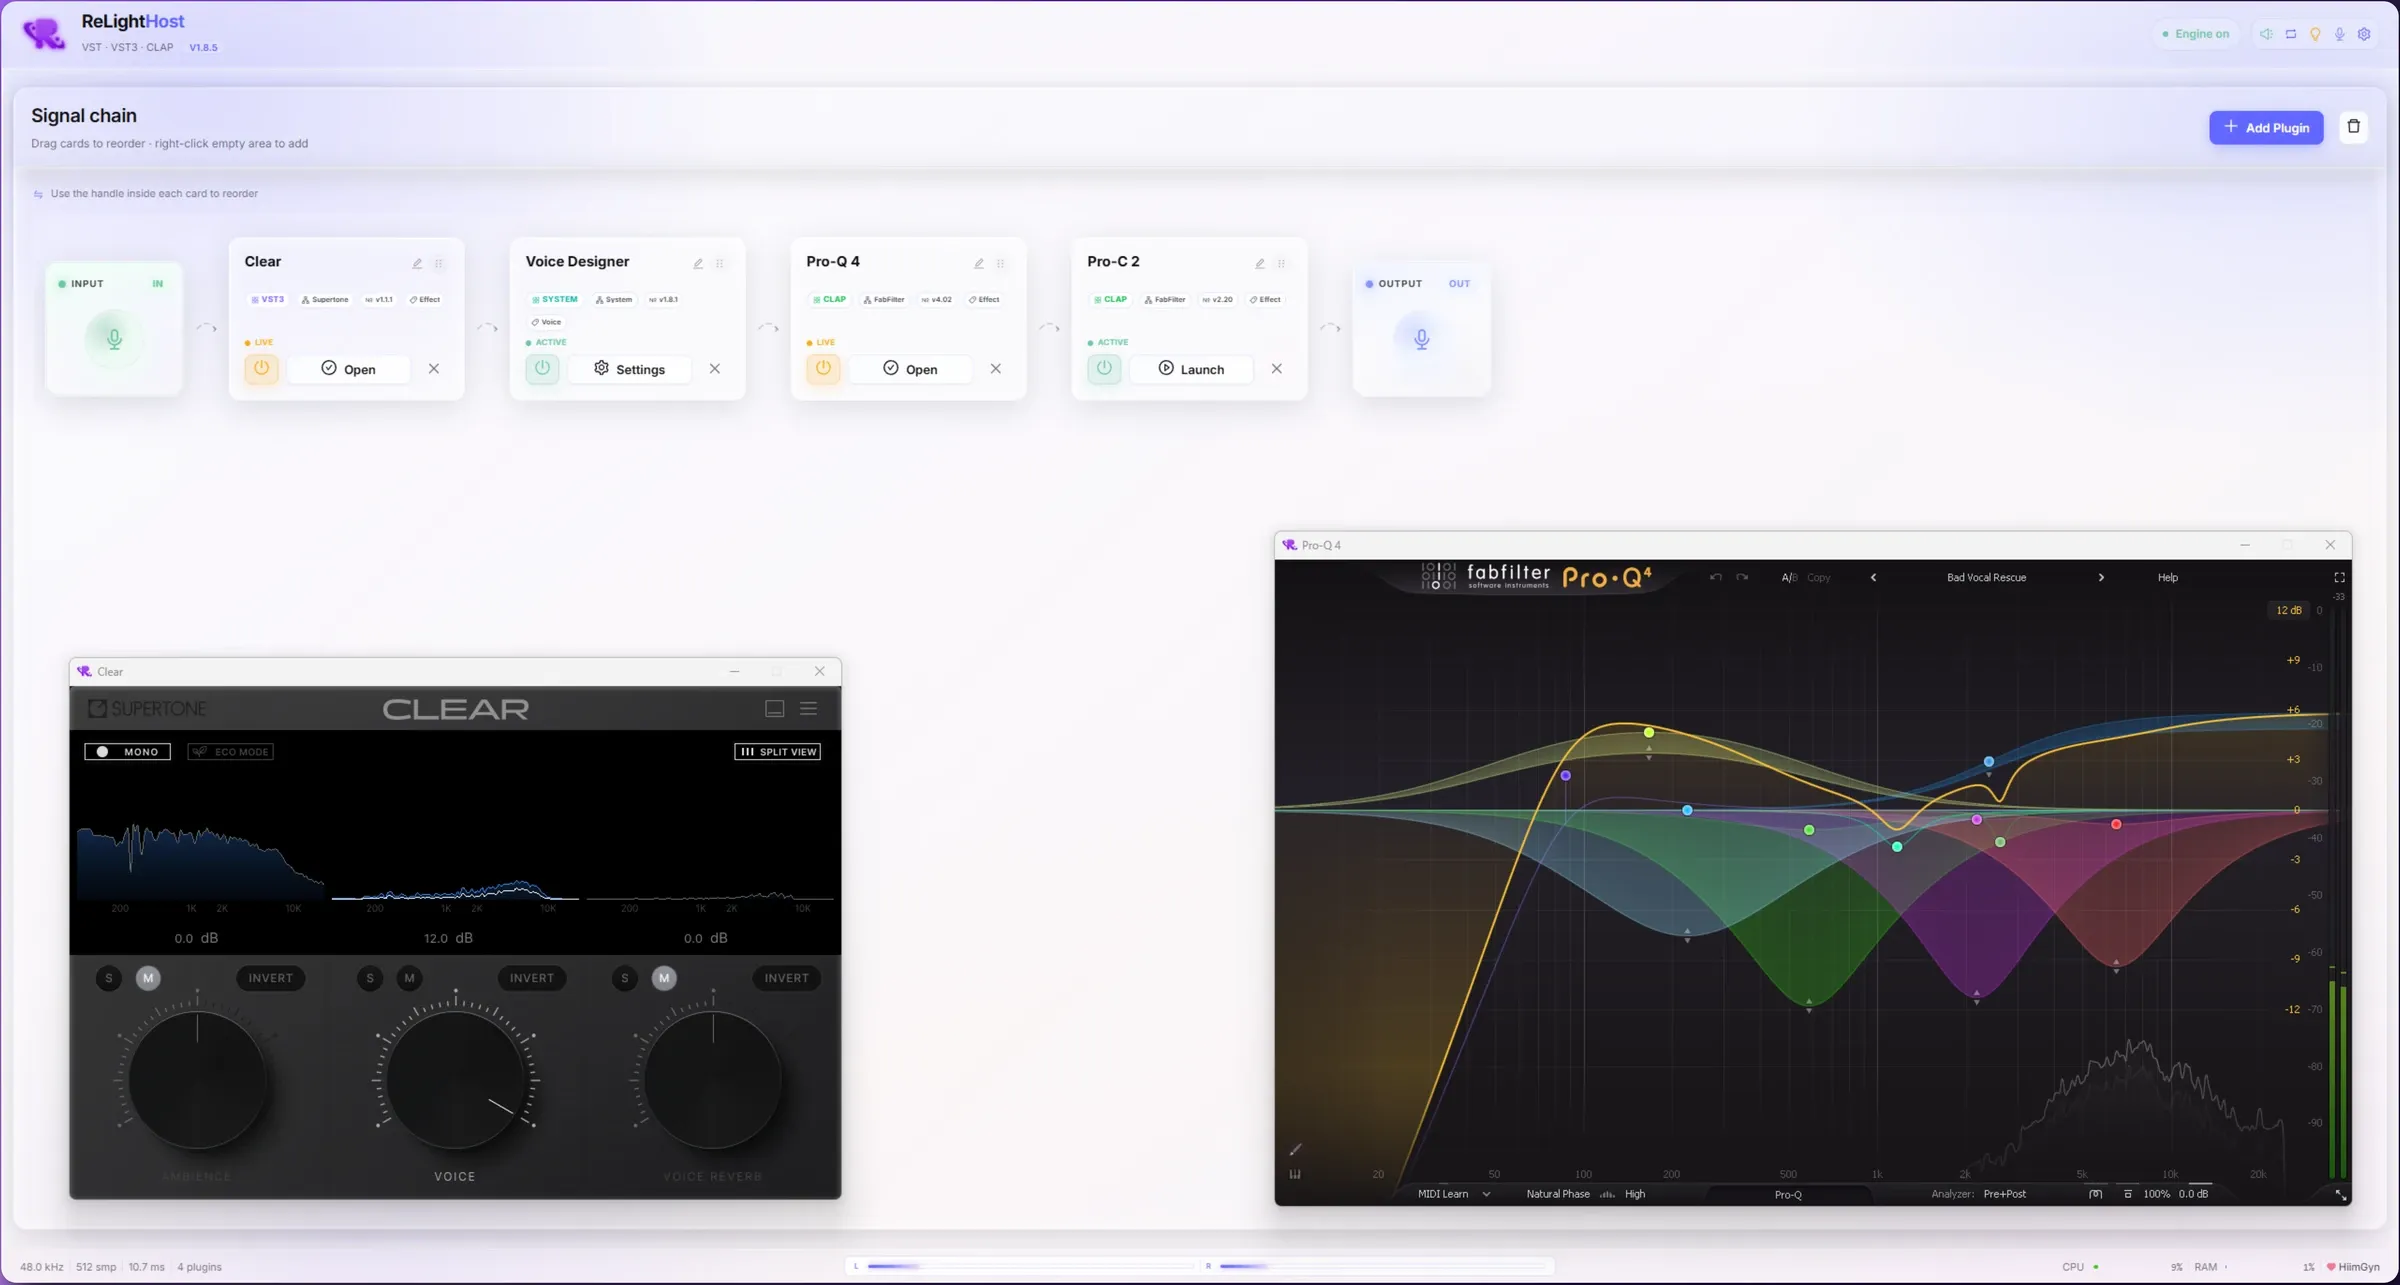Image resolution: width=2400 pixels, height=1285 pixels.
Task: Click the OUTPUT microphone icon
Action: point(1421,339)
